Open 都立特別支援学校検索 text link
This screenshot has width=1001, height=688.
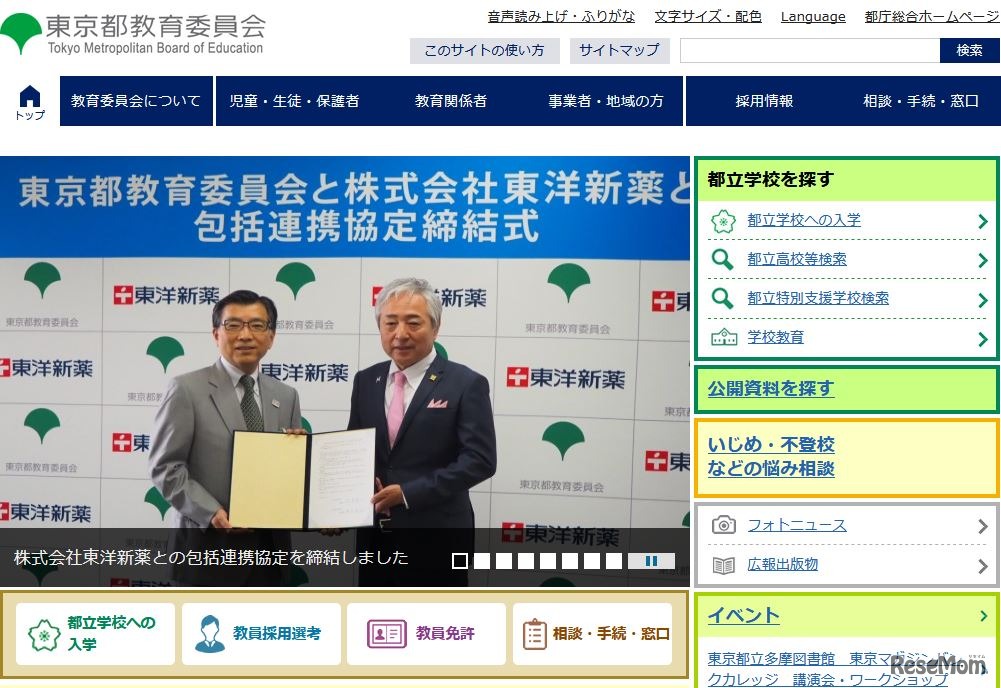click(x=818, y=298)
